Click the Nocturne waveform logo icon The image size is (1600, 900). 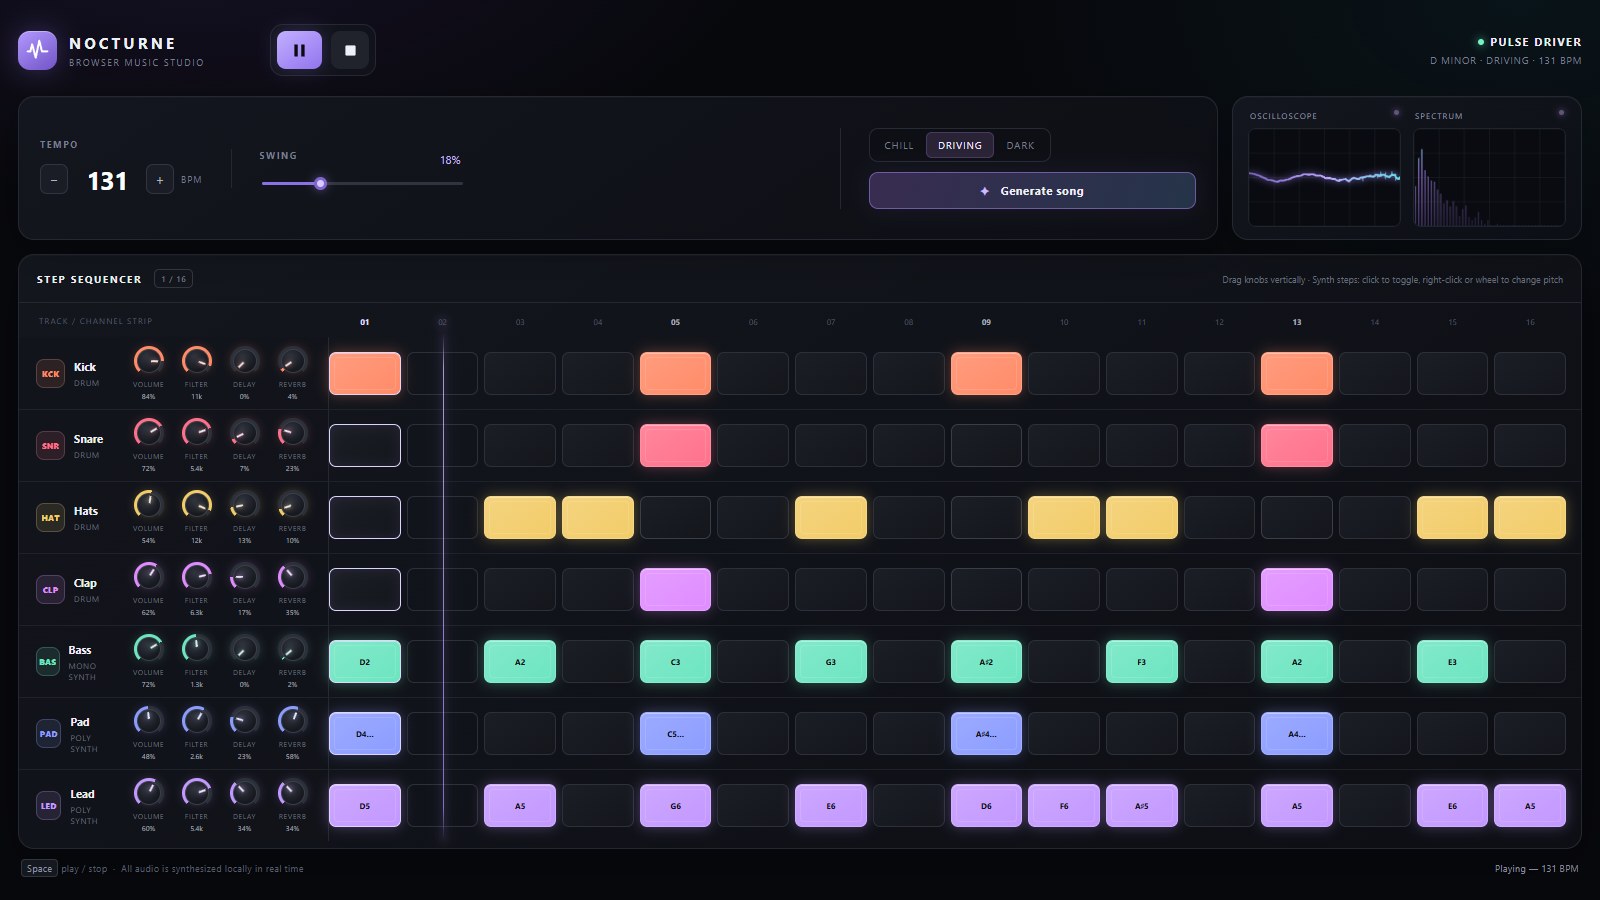coord(38,50)
